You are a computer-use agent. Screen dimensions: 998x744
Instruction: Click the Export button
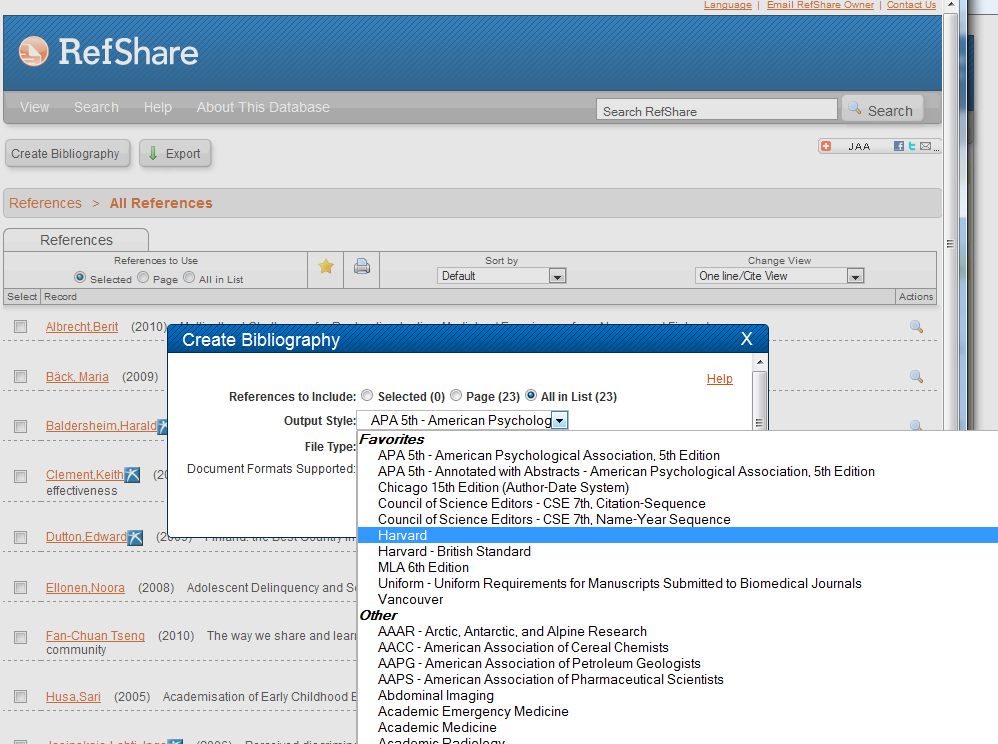(175, 153)
